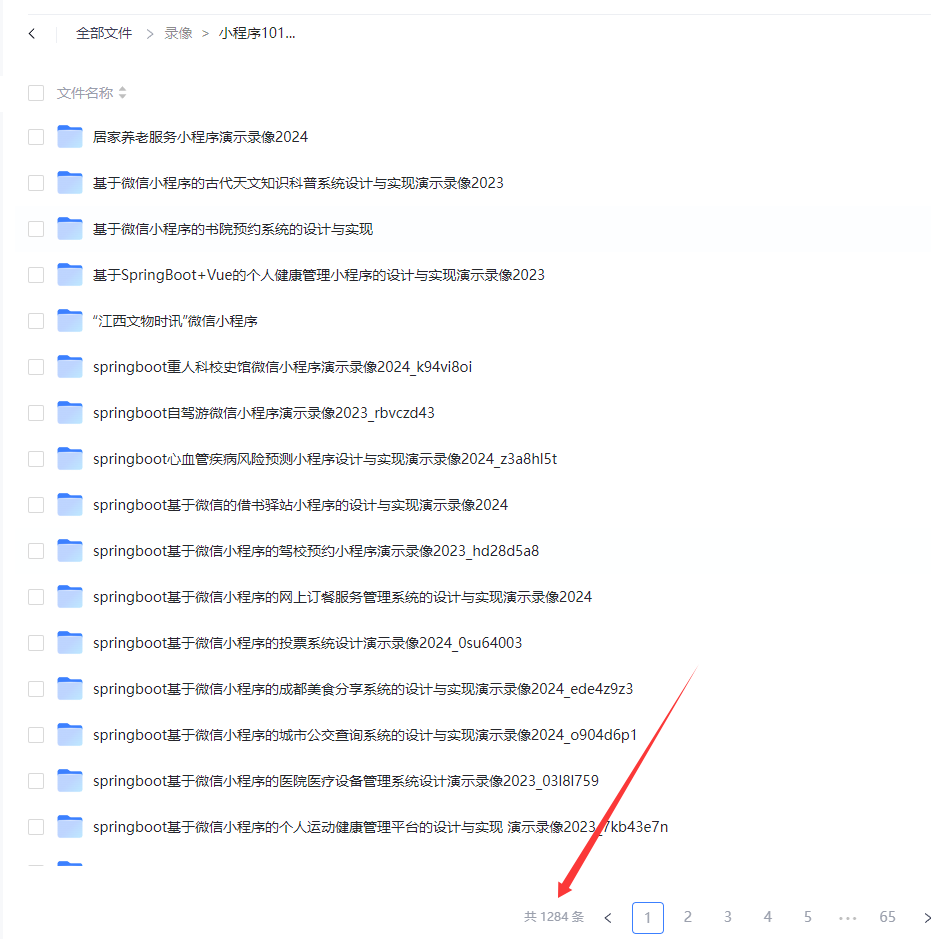Click folder icon for springboot投票系统设计
Viewport: 931px width, 939px height.
pos(70,643)
